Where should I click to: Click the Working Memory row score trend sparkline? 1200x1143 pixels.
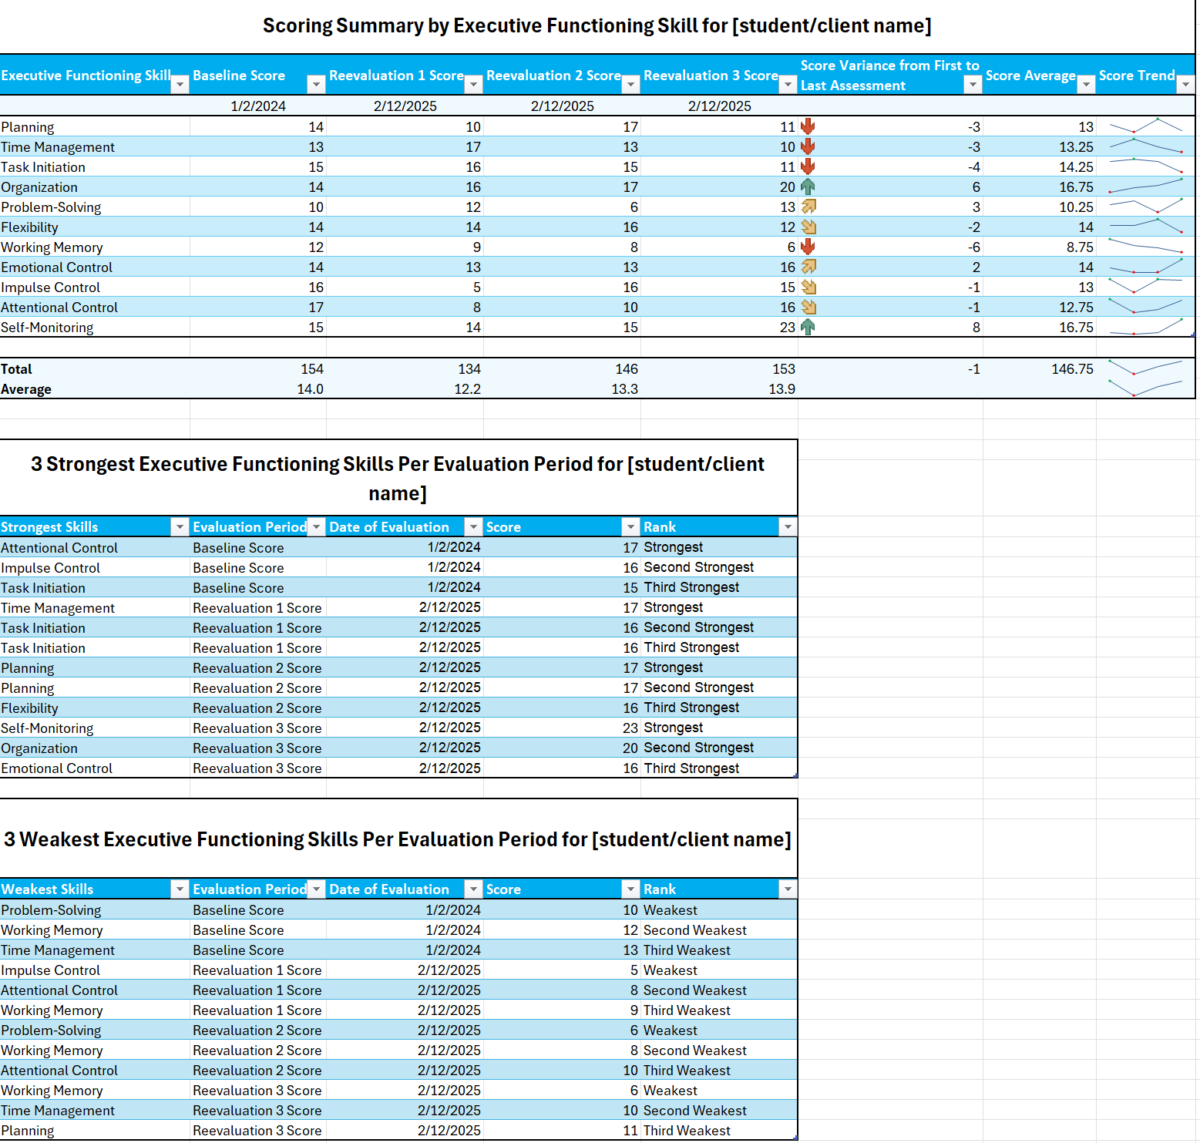(x=1146, y=247)
